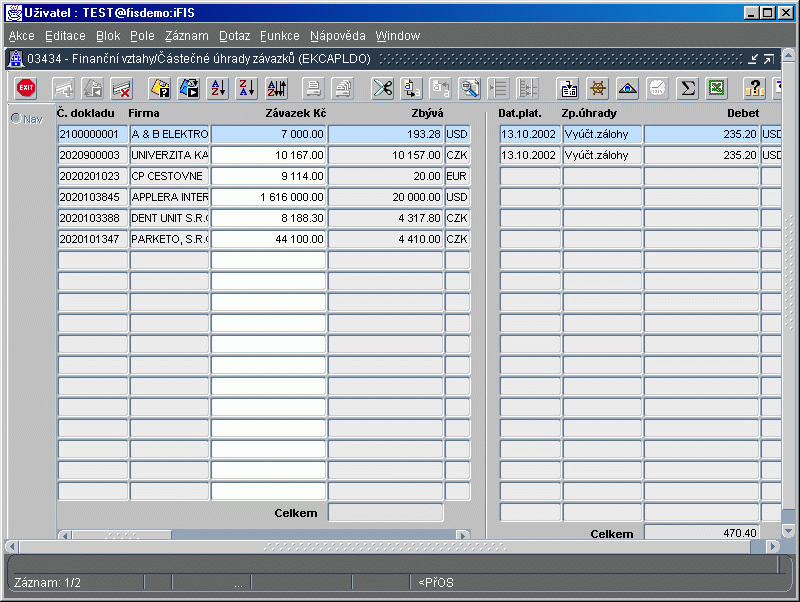
Task: Click the greyed tree structure icon
Action: coord(528,89)
